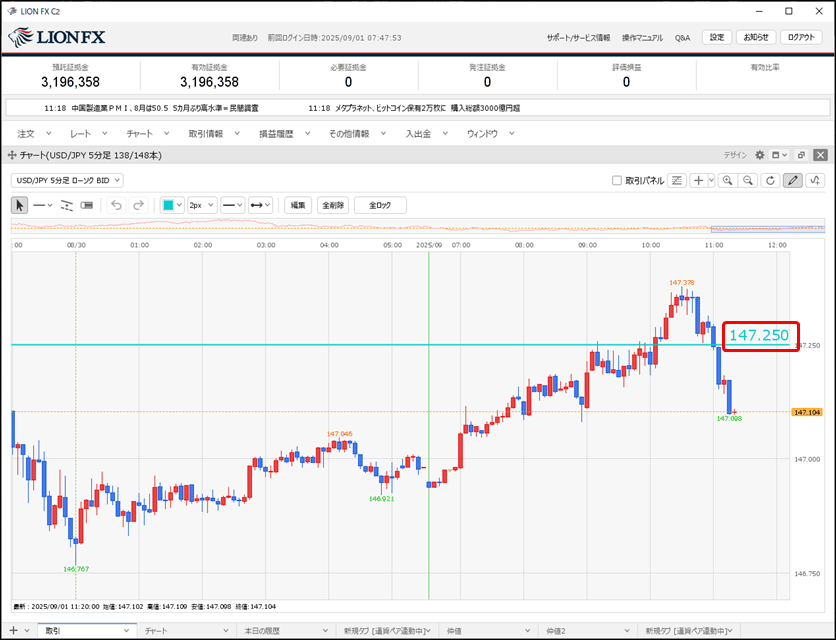Select the arrow pointer drawing tool
This screenshot has width=836, height=640.
(20, 205)
